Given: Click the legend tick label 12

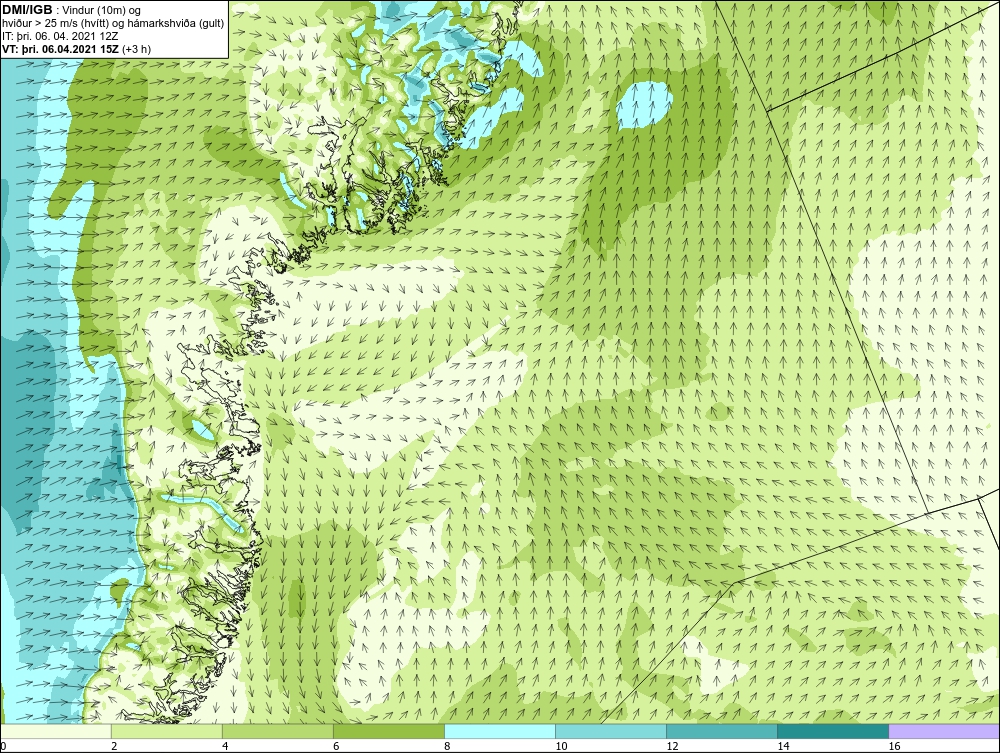Looking at the screenshot, I should click(x=672, y=746).
